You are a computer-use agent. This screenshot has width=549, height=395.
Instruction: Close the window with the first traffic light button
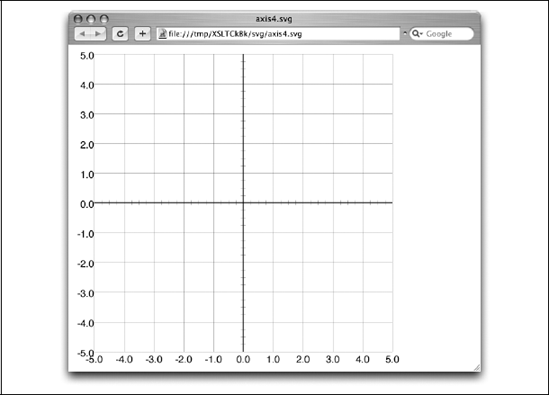tap(78, 19)
